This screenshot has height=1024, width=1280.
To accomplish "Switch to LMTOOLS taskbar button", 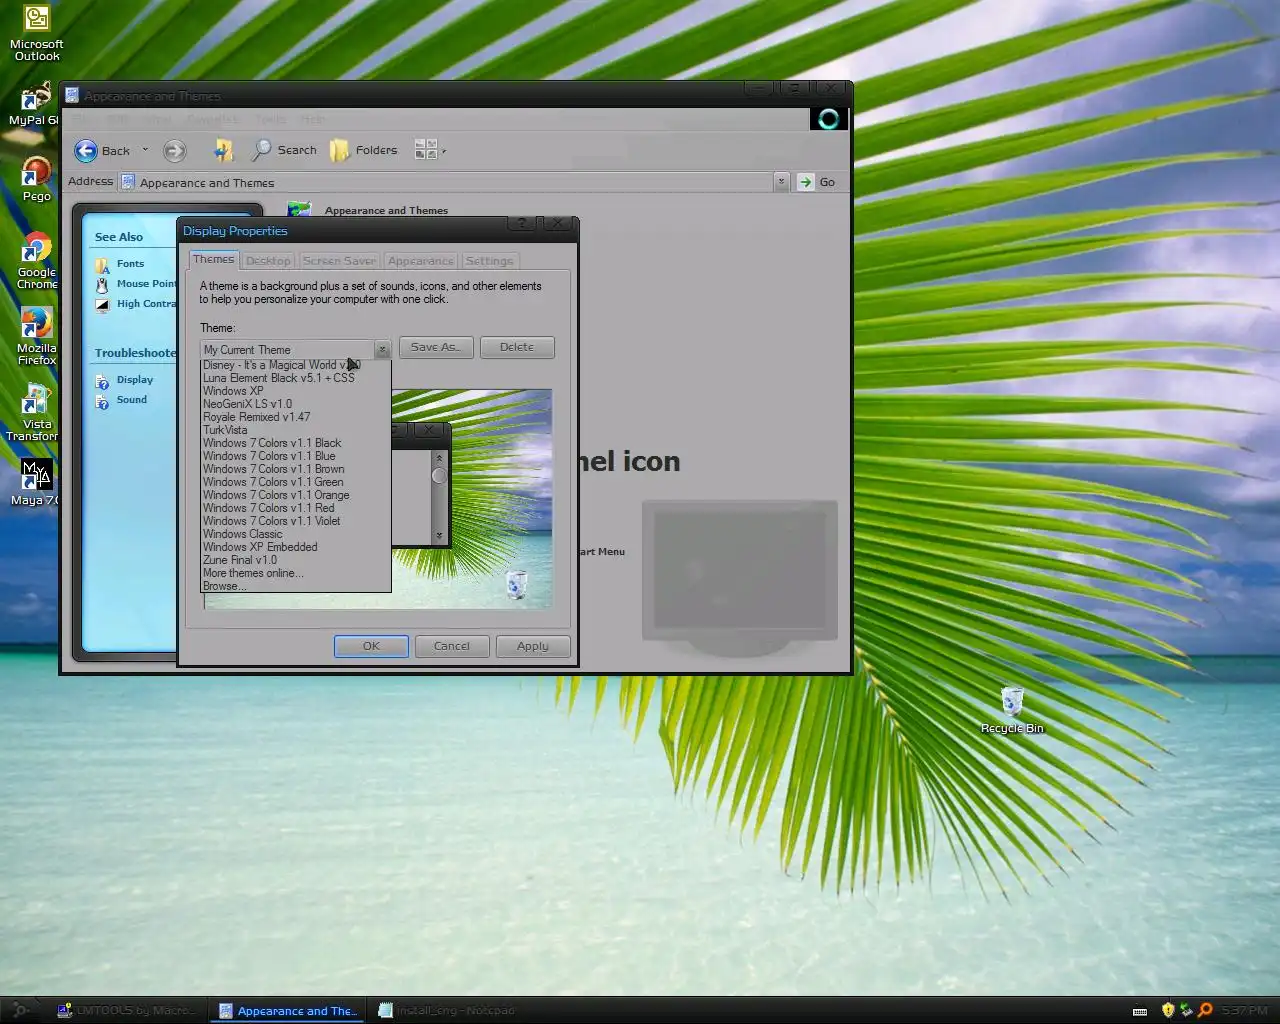I will [127, 1011].
